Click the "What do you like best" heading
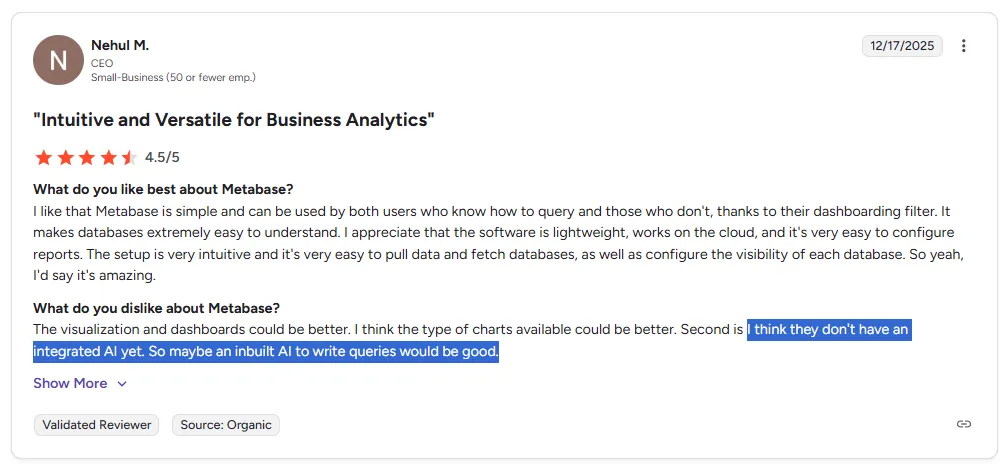The height and width of the screenshot is (469, 1008). (x=163, y=189)
